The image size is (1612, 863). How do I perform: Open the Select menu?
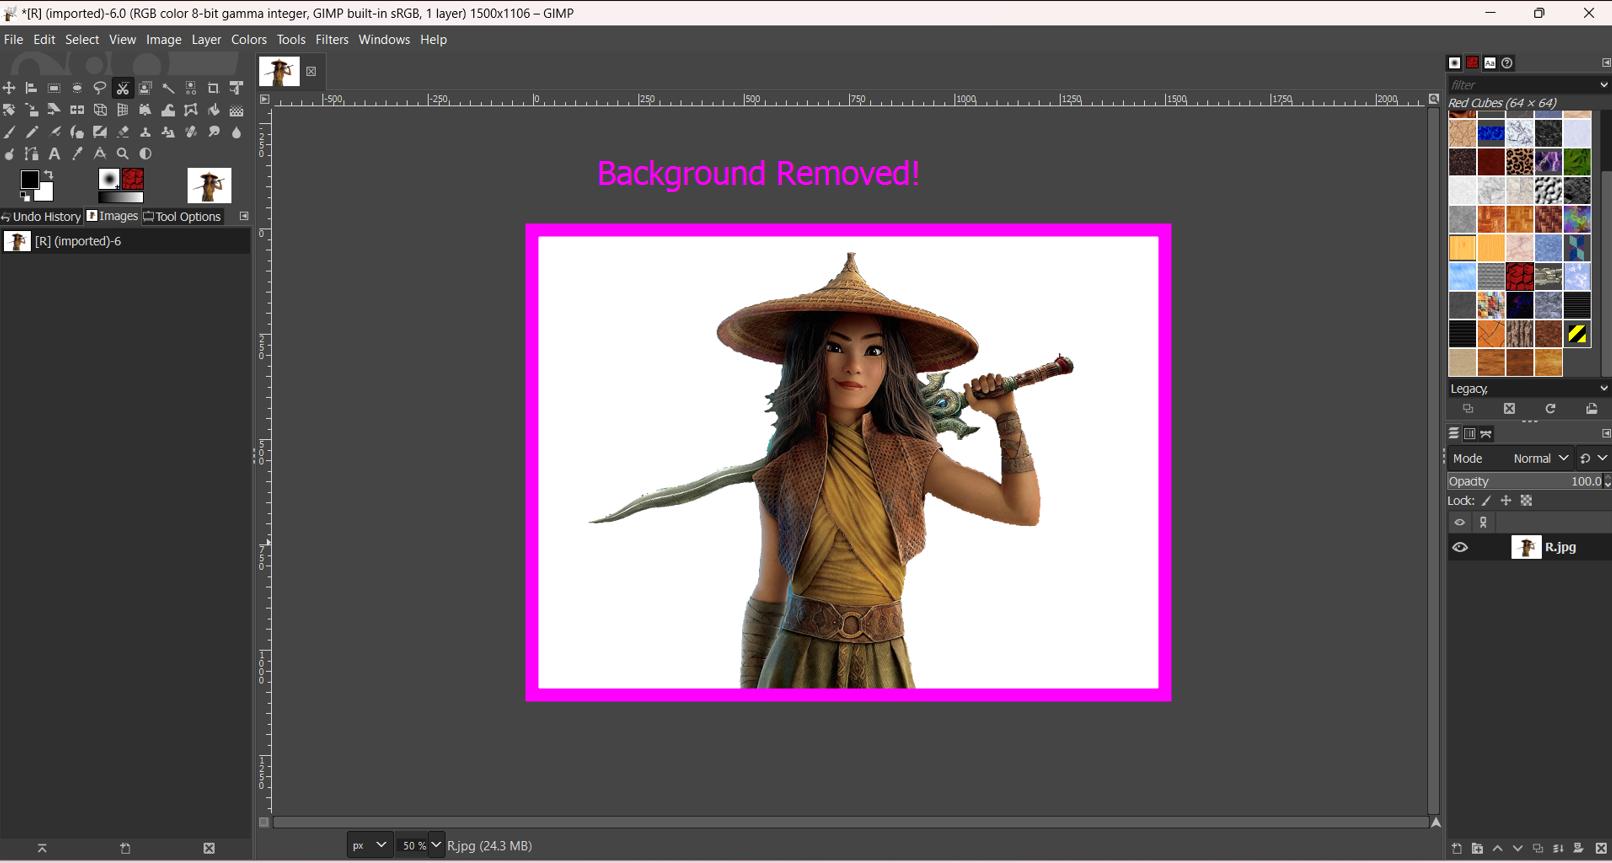[x=82, y=40]
